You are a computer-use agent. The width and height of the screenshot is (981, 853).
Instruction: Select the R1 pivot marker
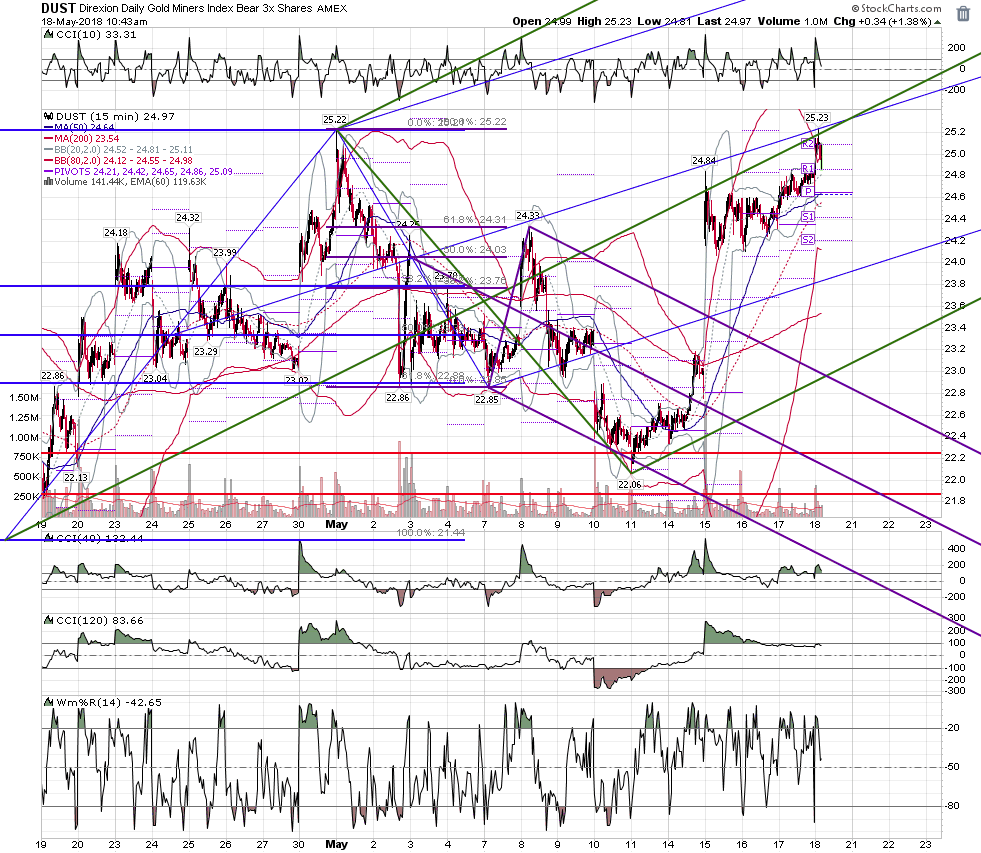pos(808,168)
